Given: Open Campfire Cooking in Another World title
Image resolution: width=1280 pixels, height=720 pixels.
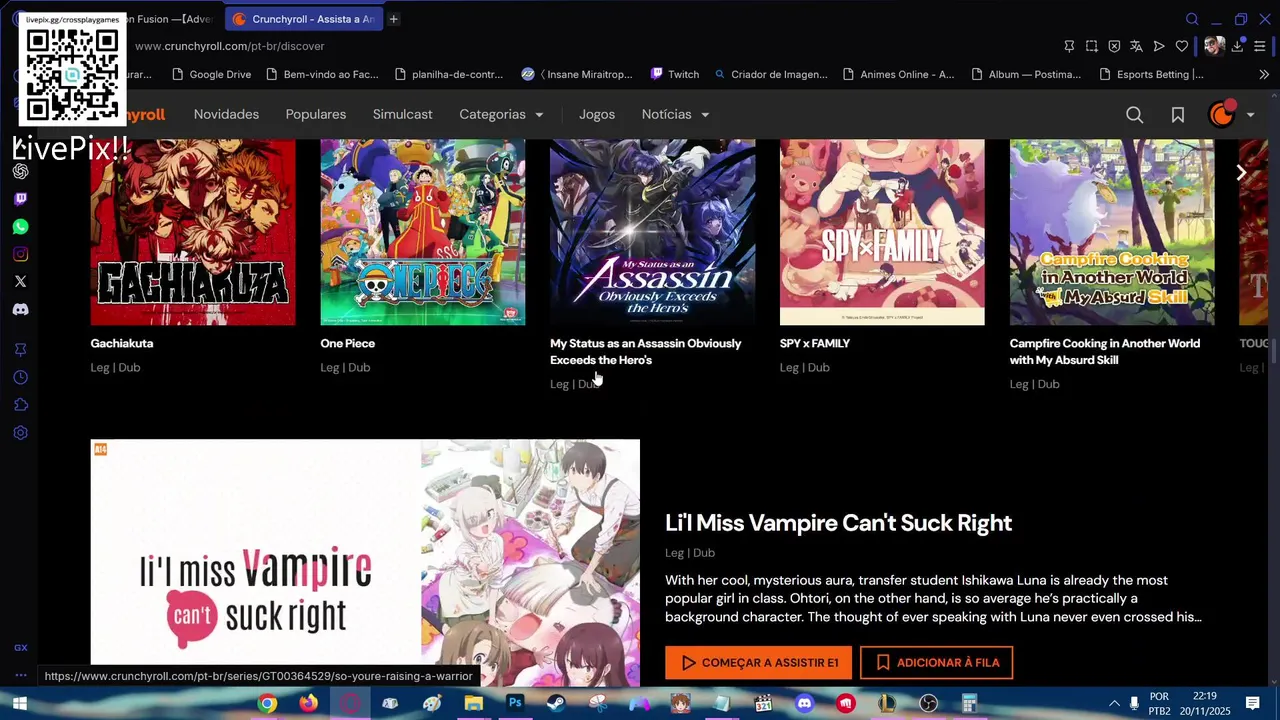Looking at the screenshot, I should [x=1104, y=352].
